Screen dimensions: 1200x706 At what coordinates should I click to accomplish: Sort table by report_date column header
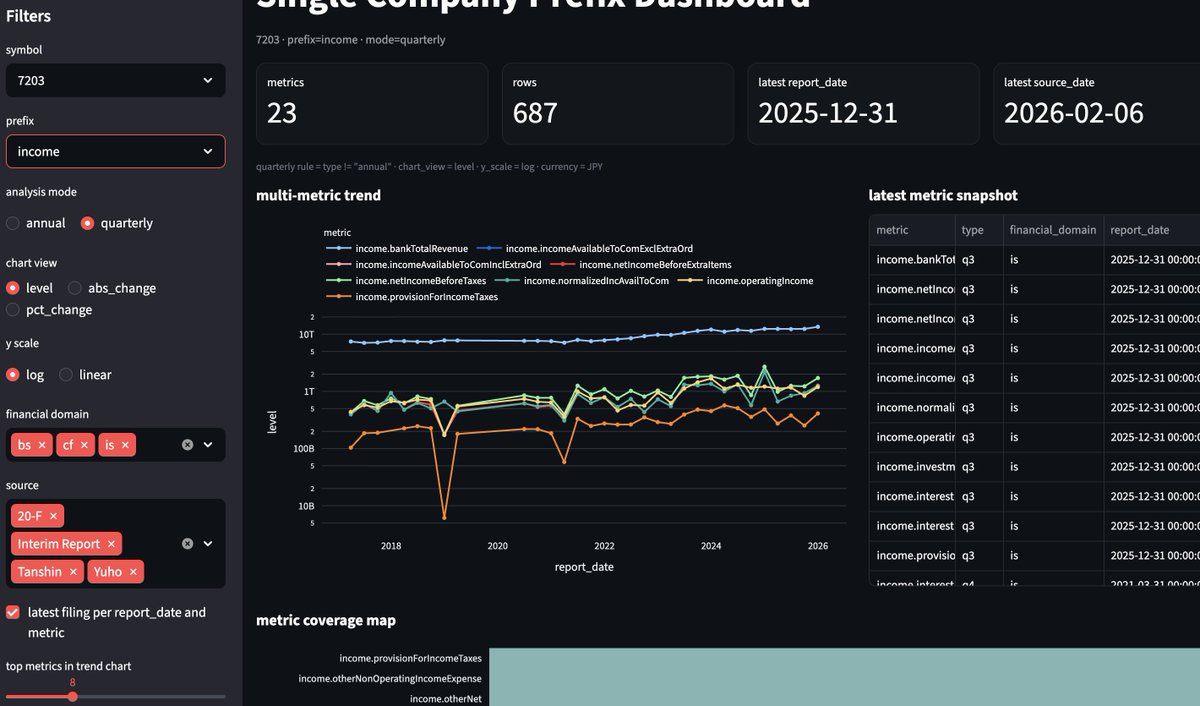pyautogui.click(x=1150, y=229)
